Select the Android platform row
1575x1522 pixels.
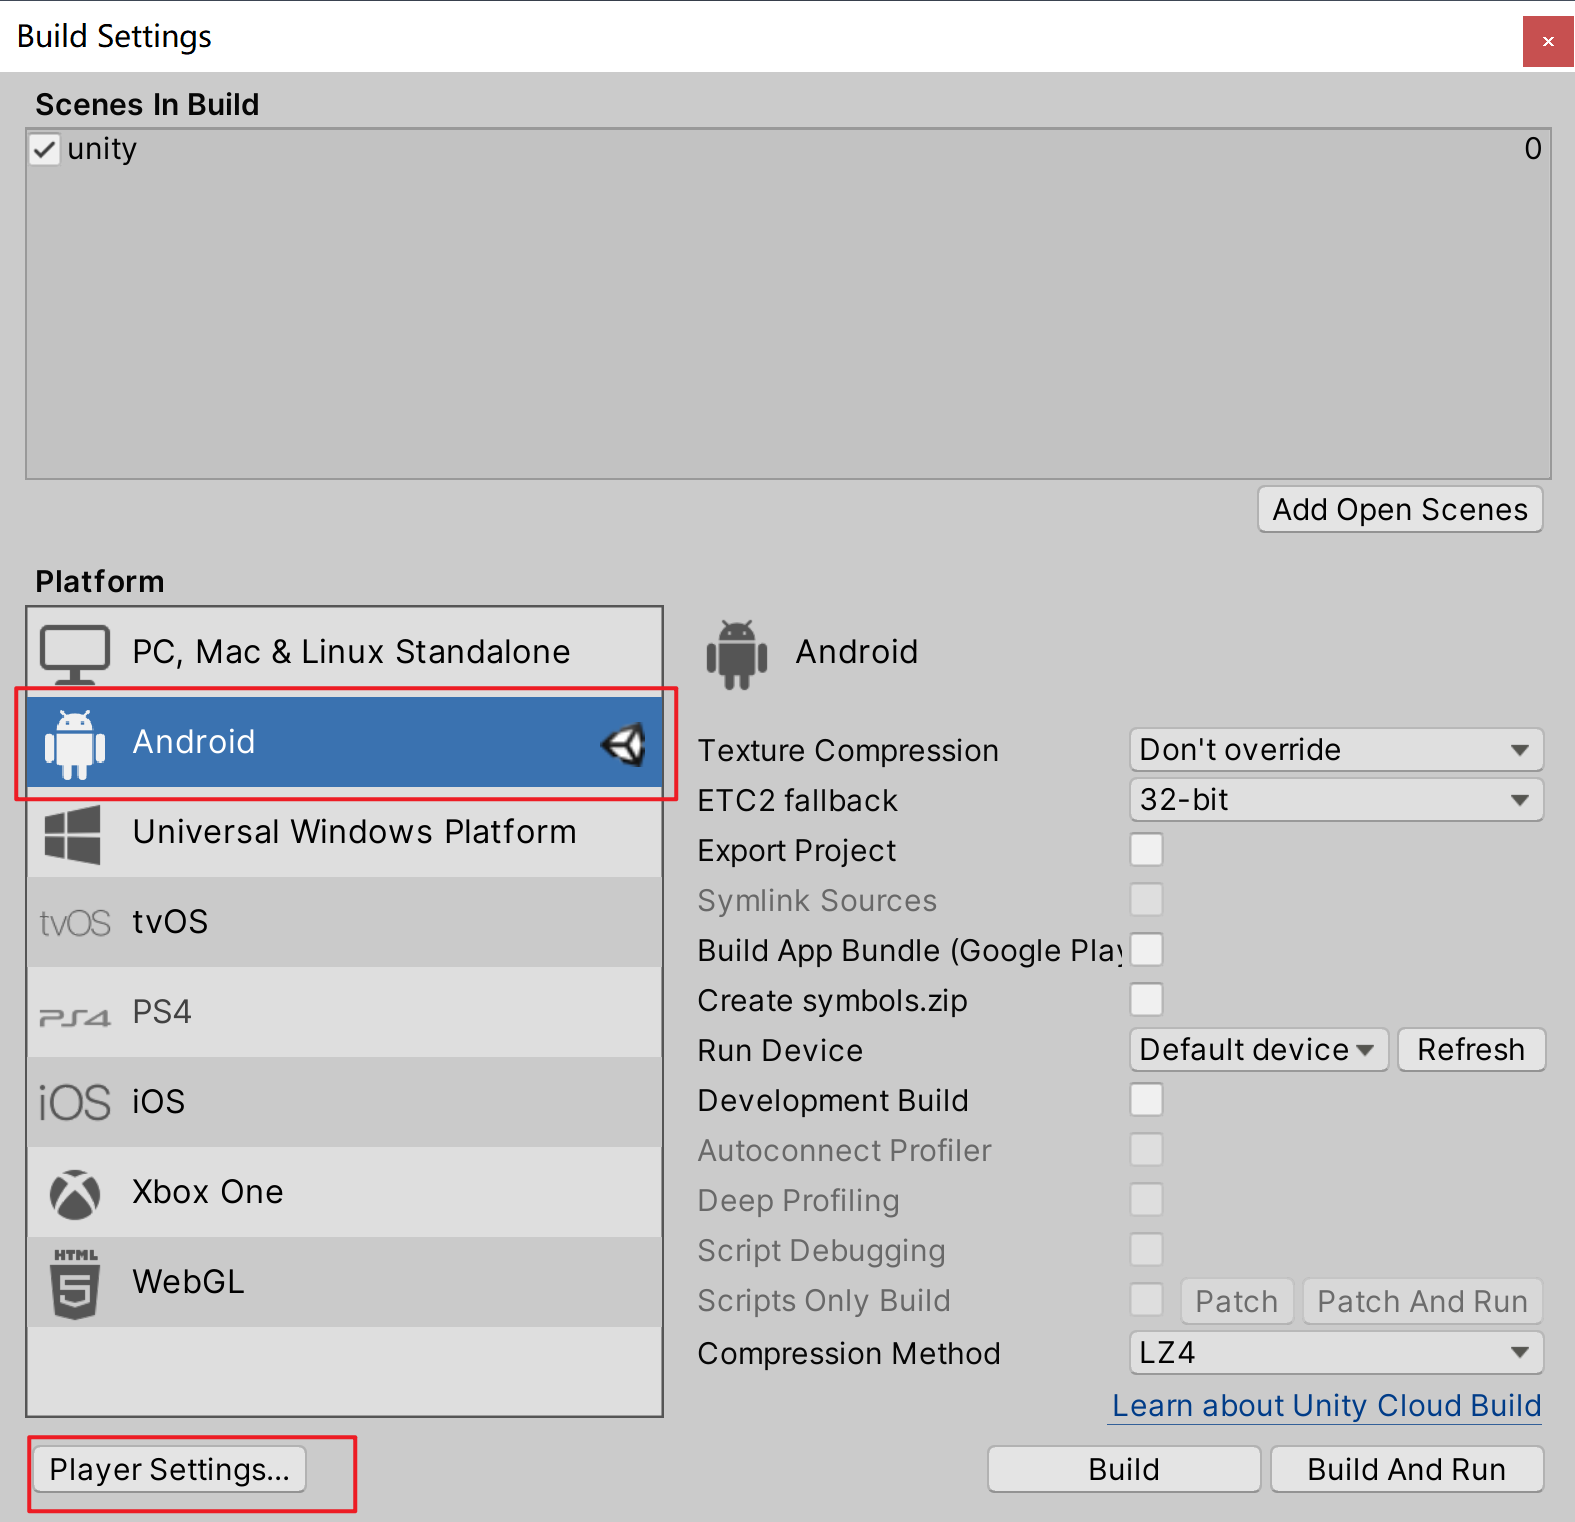point(345,742)
